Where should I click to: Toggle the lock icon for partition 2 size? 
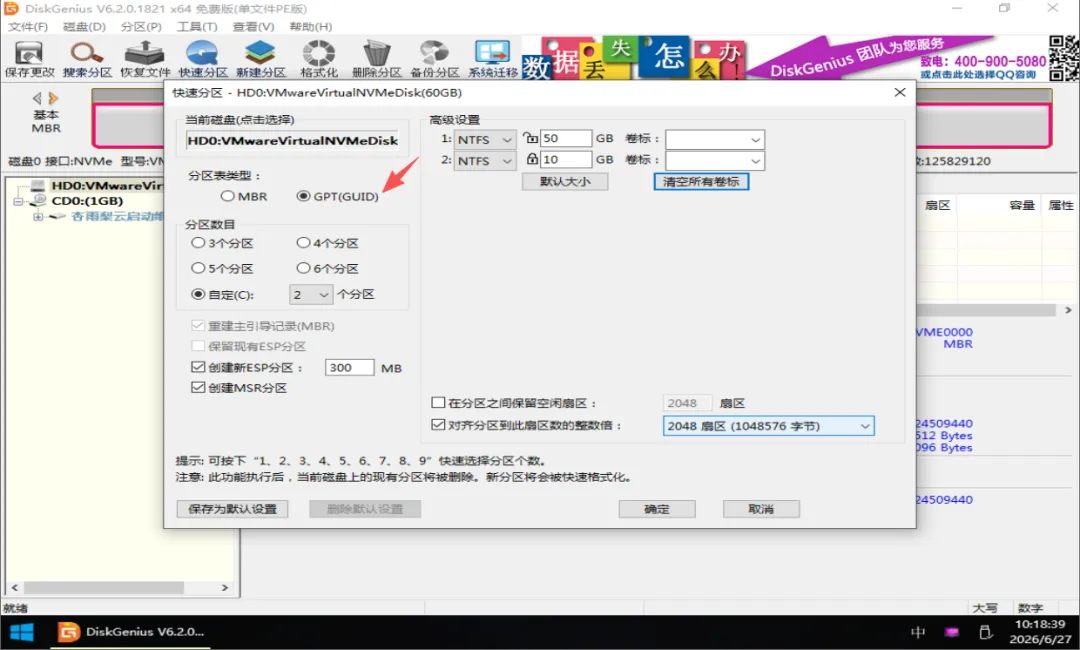[x=532, y=159]
